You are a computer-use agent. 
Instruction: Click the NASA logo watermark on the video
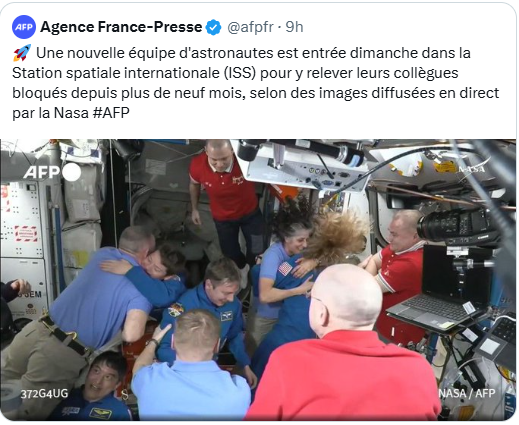coord(471,169)
